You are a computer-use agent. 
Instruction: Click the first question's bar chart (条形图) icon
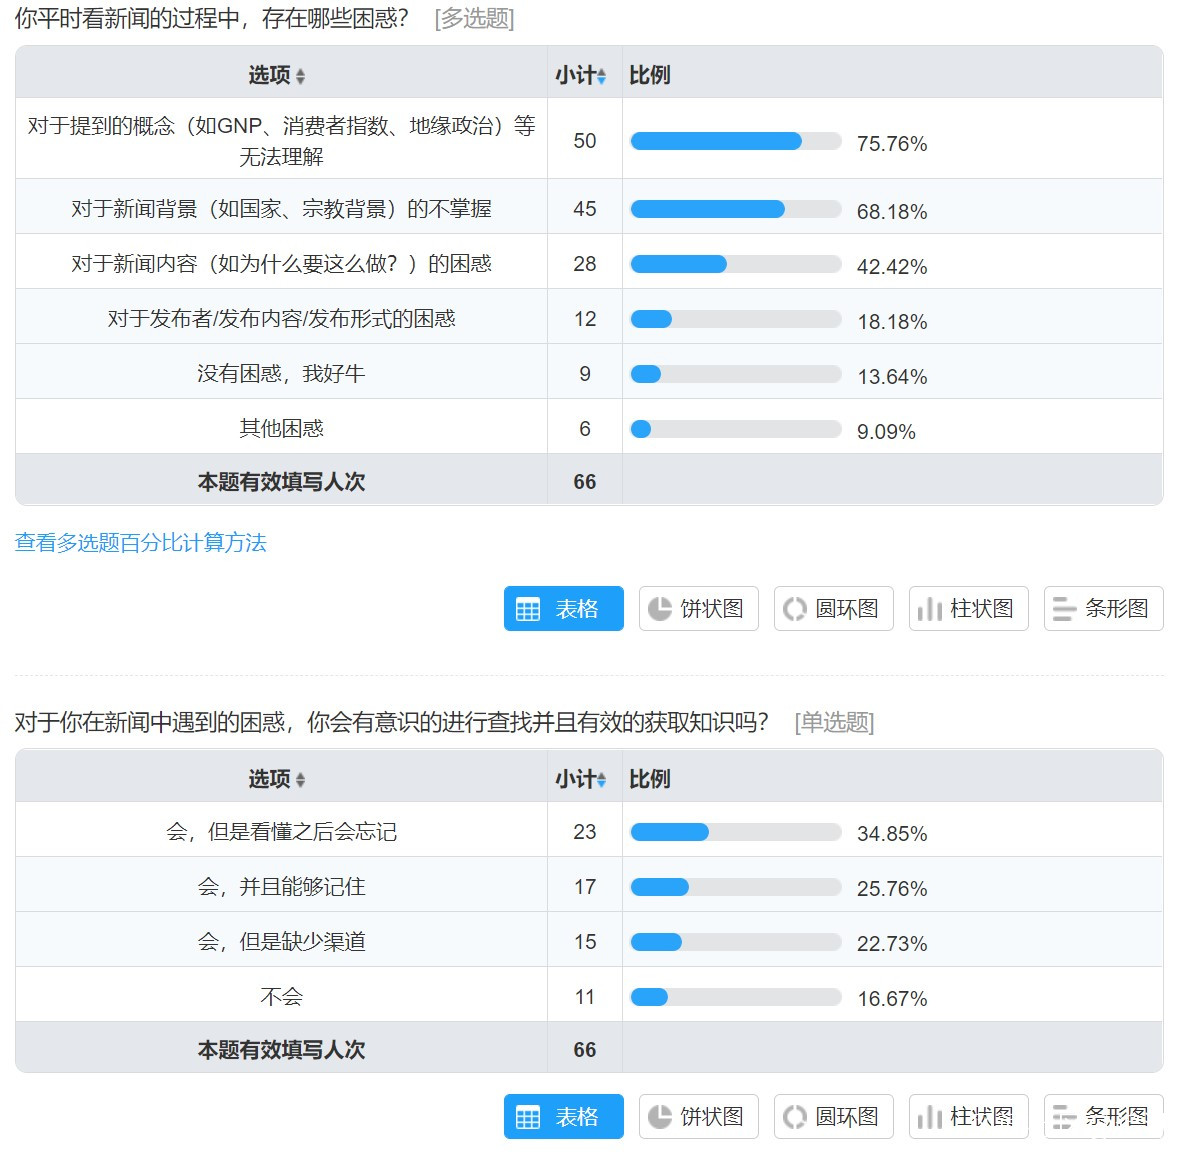(x=1065, y=608)
